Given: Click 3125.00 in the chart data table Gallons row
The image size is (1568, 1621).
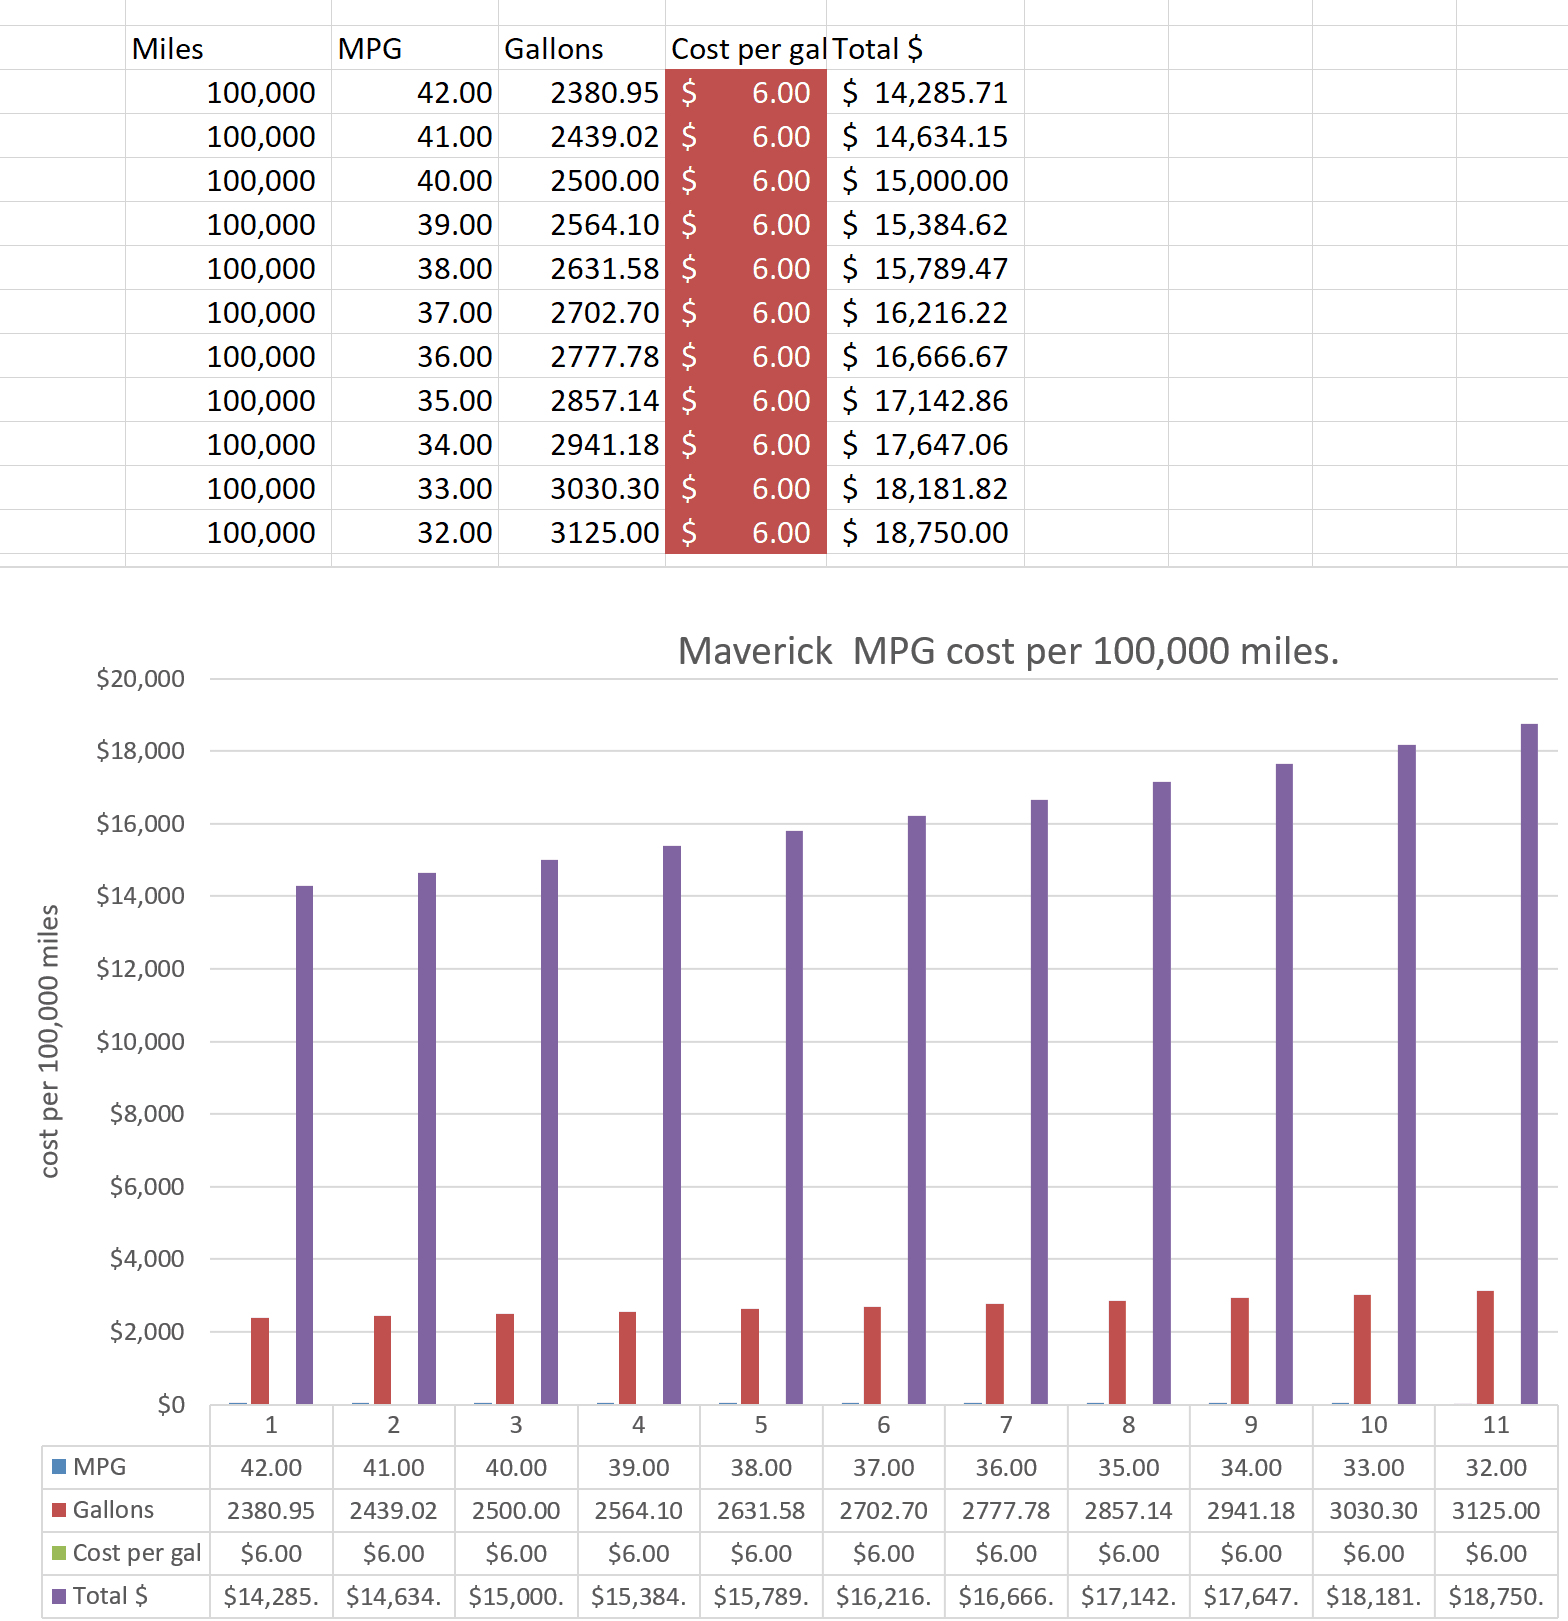Looking at the screenshot, I should tap(1496, 1511).
